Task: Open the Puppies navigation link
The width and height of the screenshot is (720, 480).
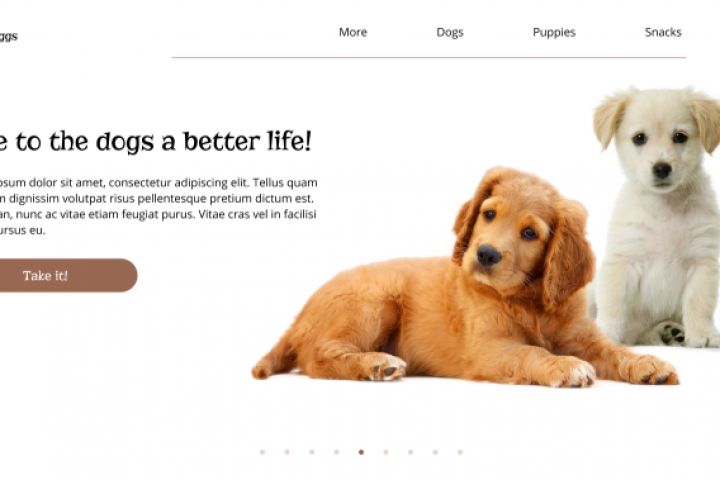Action: click(x=554, y=33)
